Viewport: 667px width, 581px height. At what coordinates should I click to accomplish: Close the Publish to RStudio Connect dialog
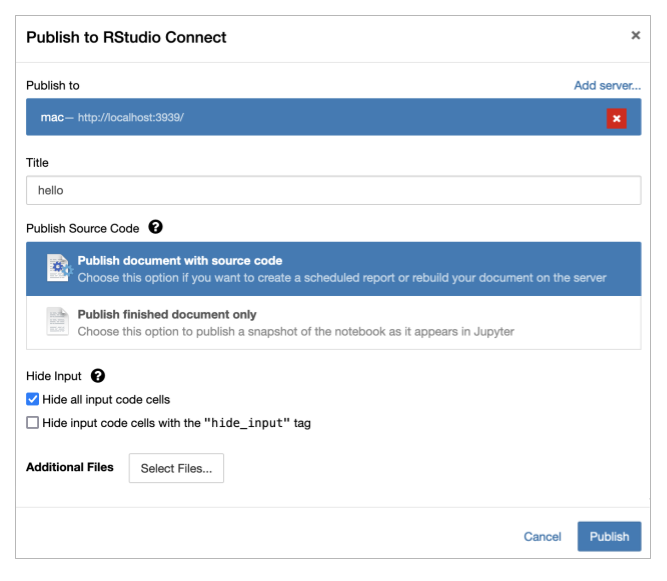[x=635, y=35]
